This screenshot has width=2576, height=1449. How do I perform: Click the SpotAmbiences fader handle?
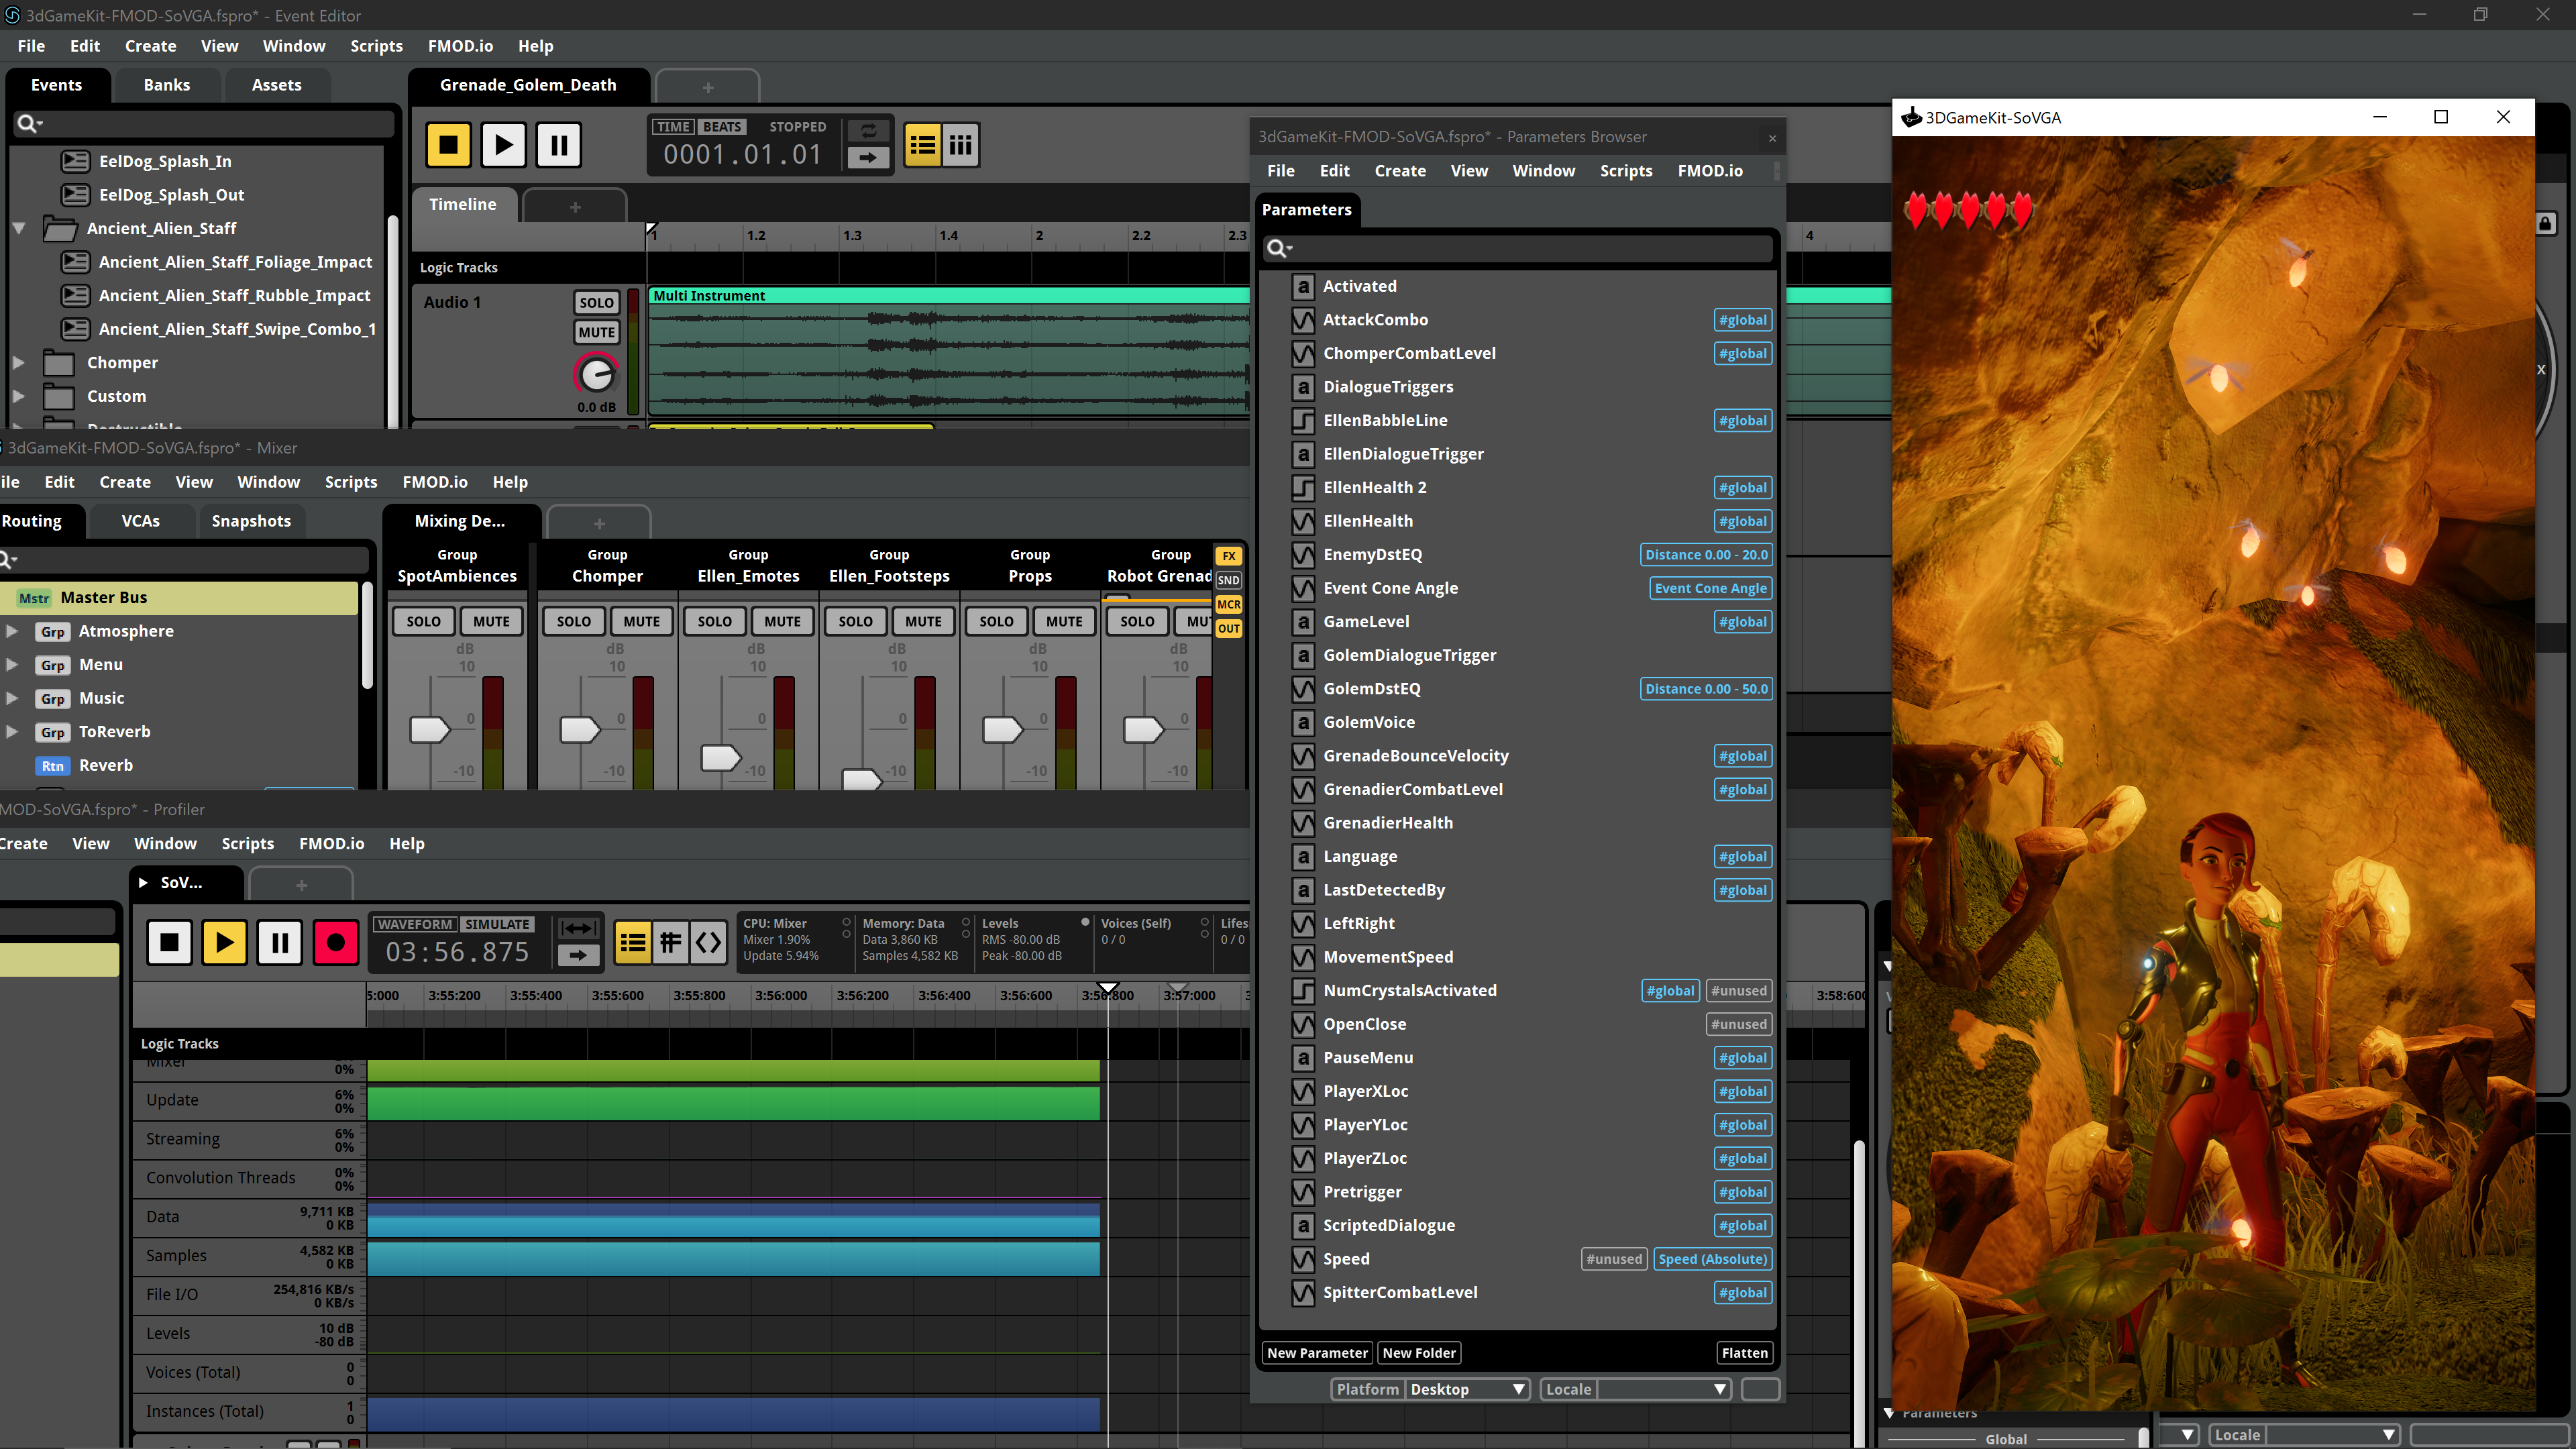click(x=429, y=730)
